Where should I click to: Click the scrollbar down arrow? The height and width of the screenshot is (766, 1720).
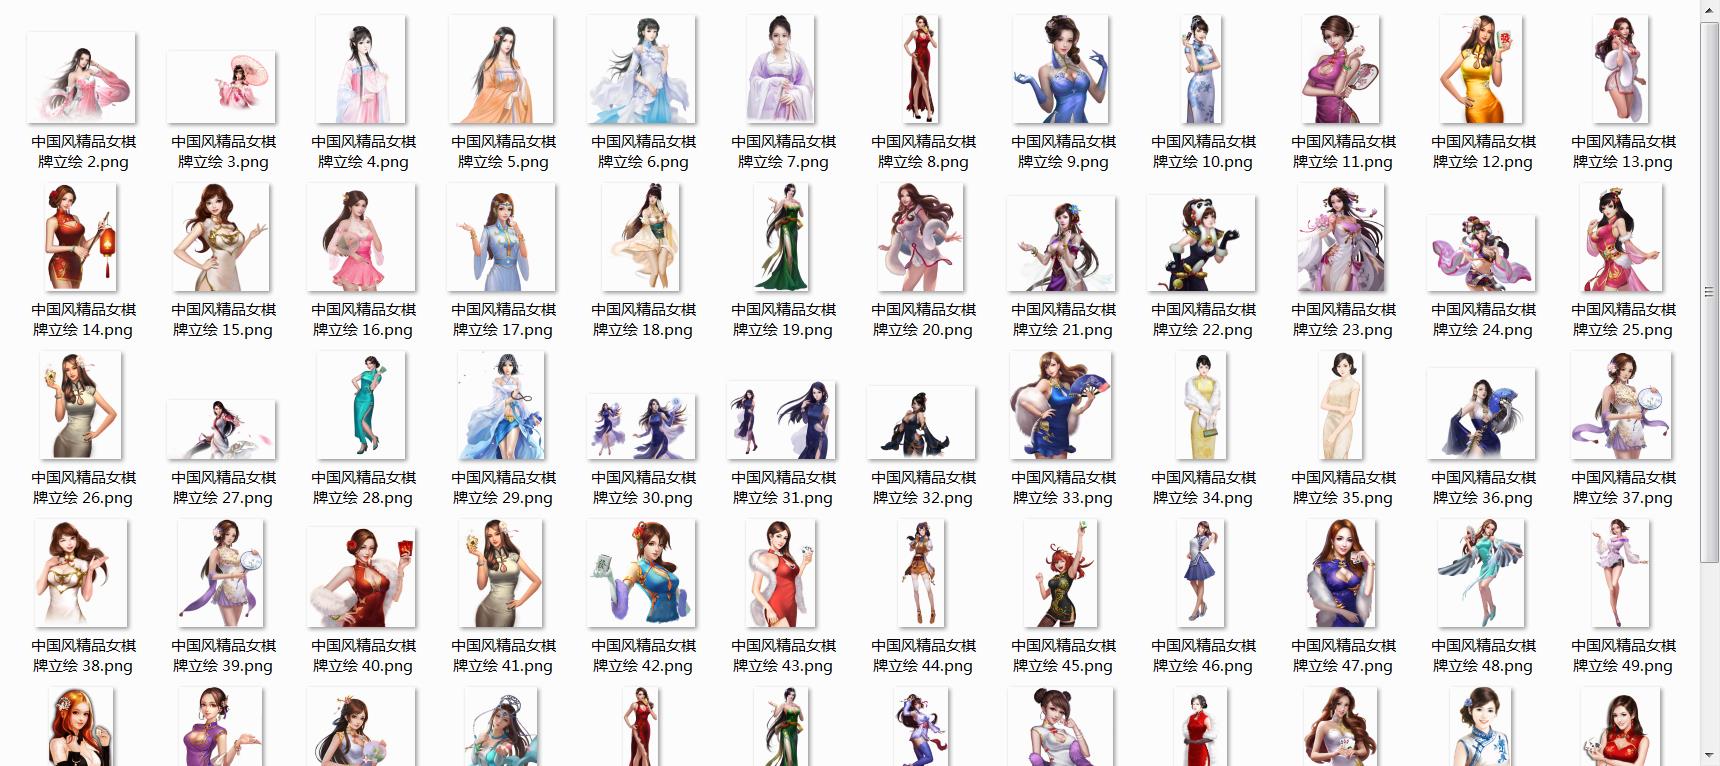click(x=1709, y=755)
